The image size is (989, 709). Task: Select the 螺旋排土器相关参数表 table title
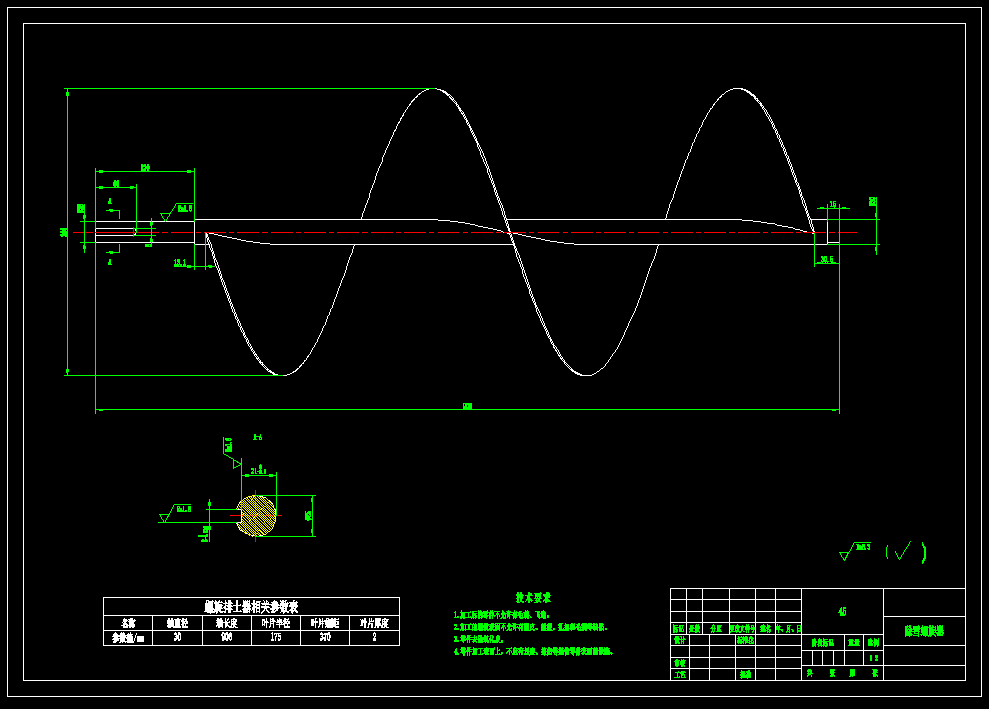(251, 607)
